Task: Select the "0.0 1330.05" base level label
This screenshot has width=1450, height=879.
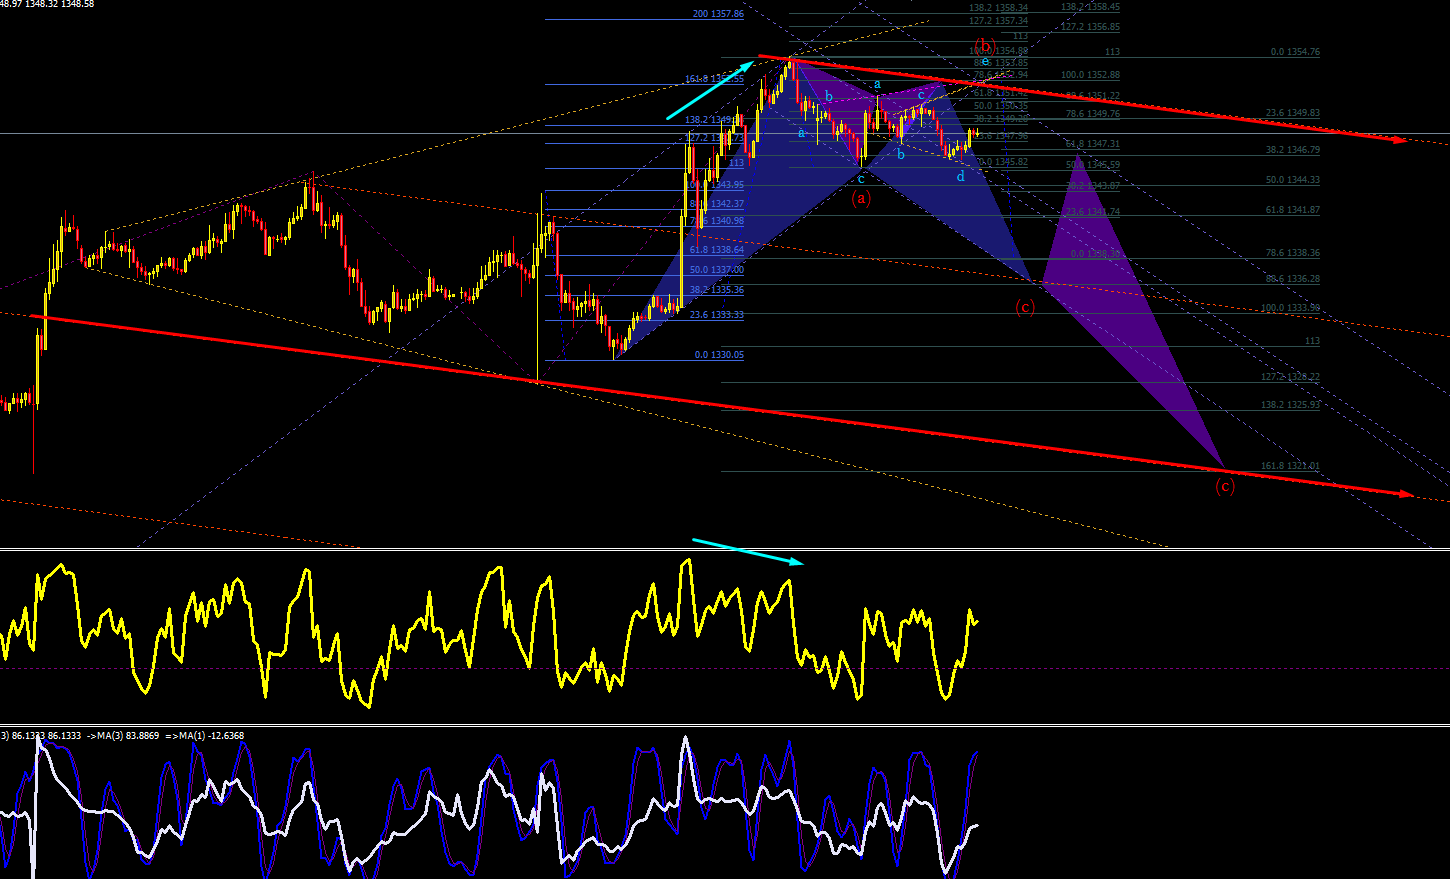Action: coord(719,355)
